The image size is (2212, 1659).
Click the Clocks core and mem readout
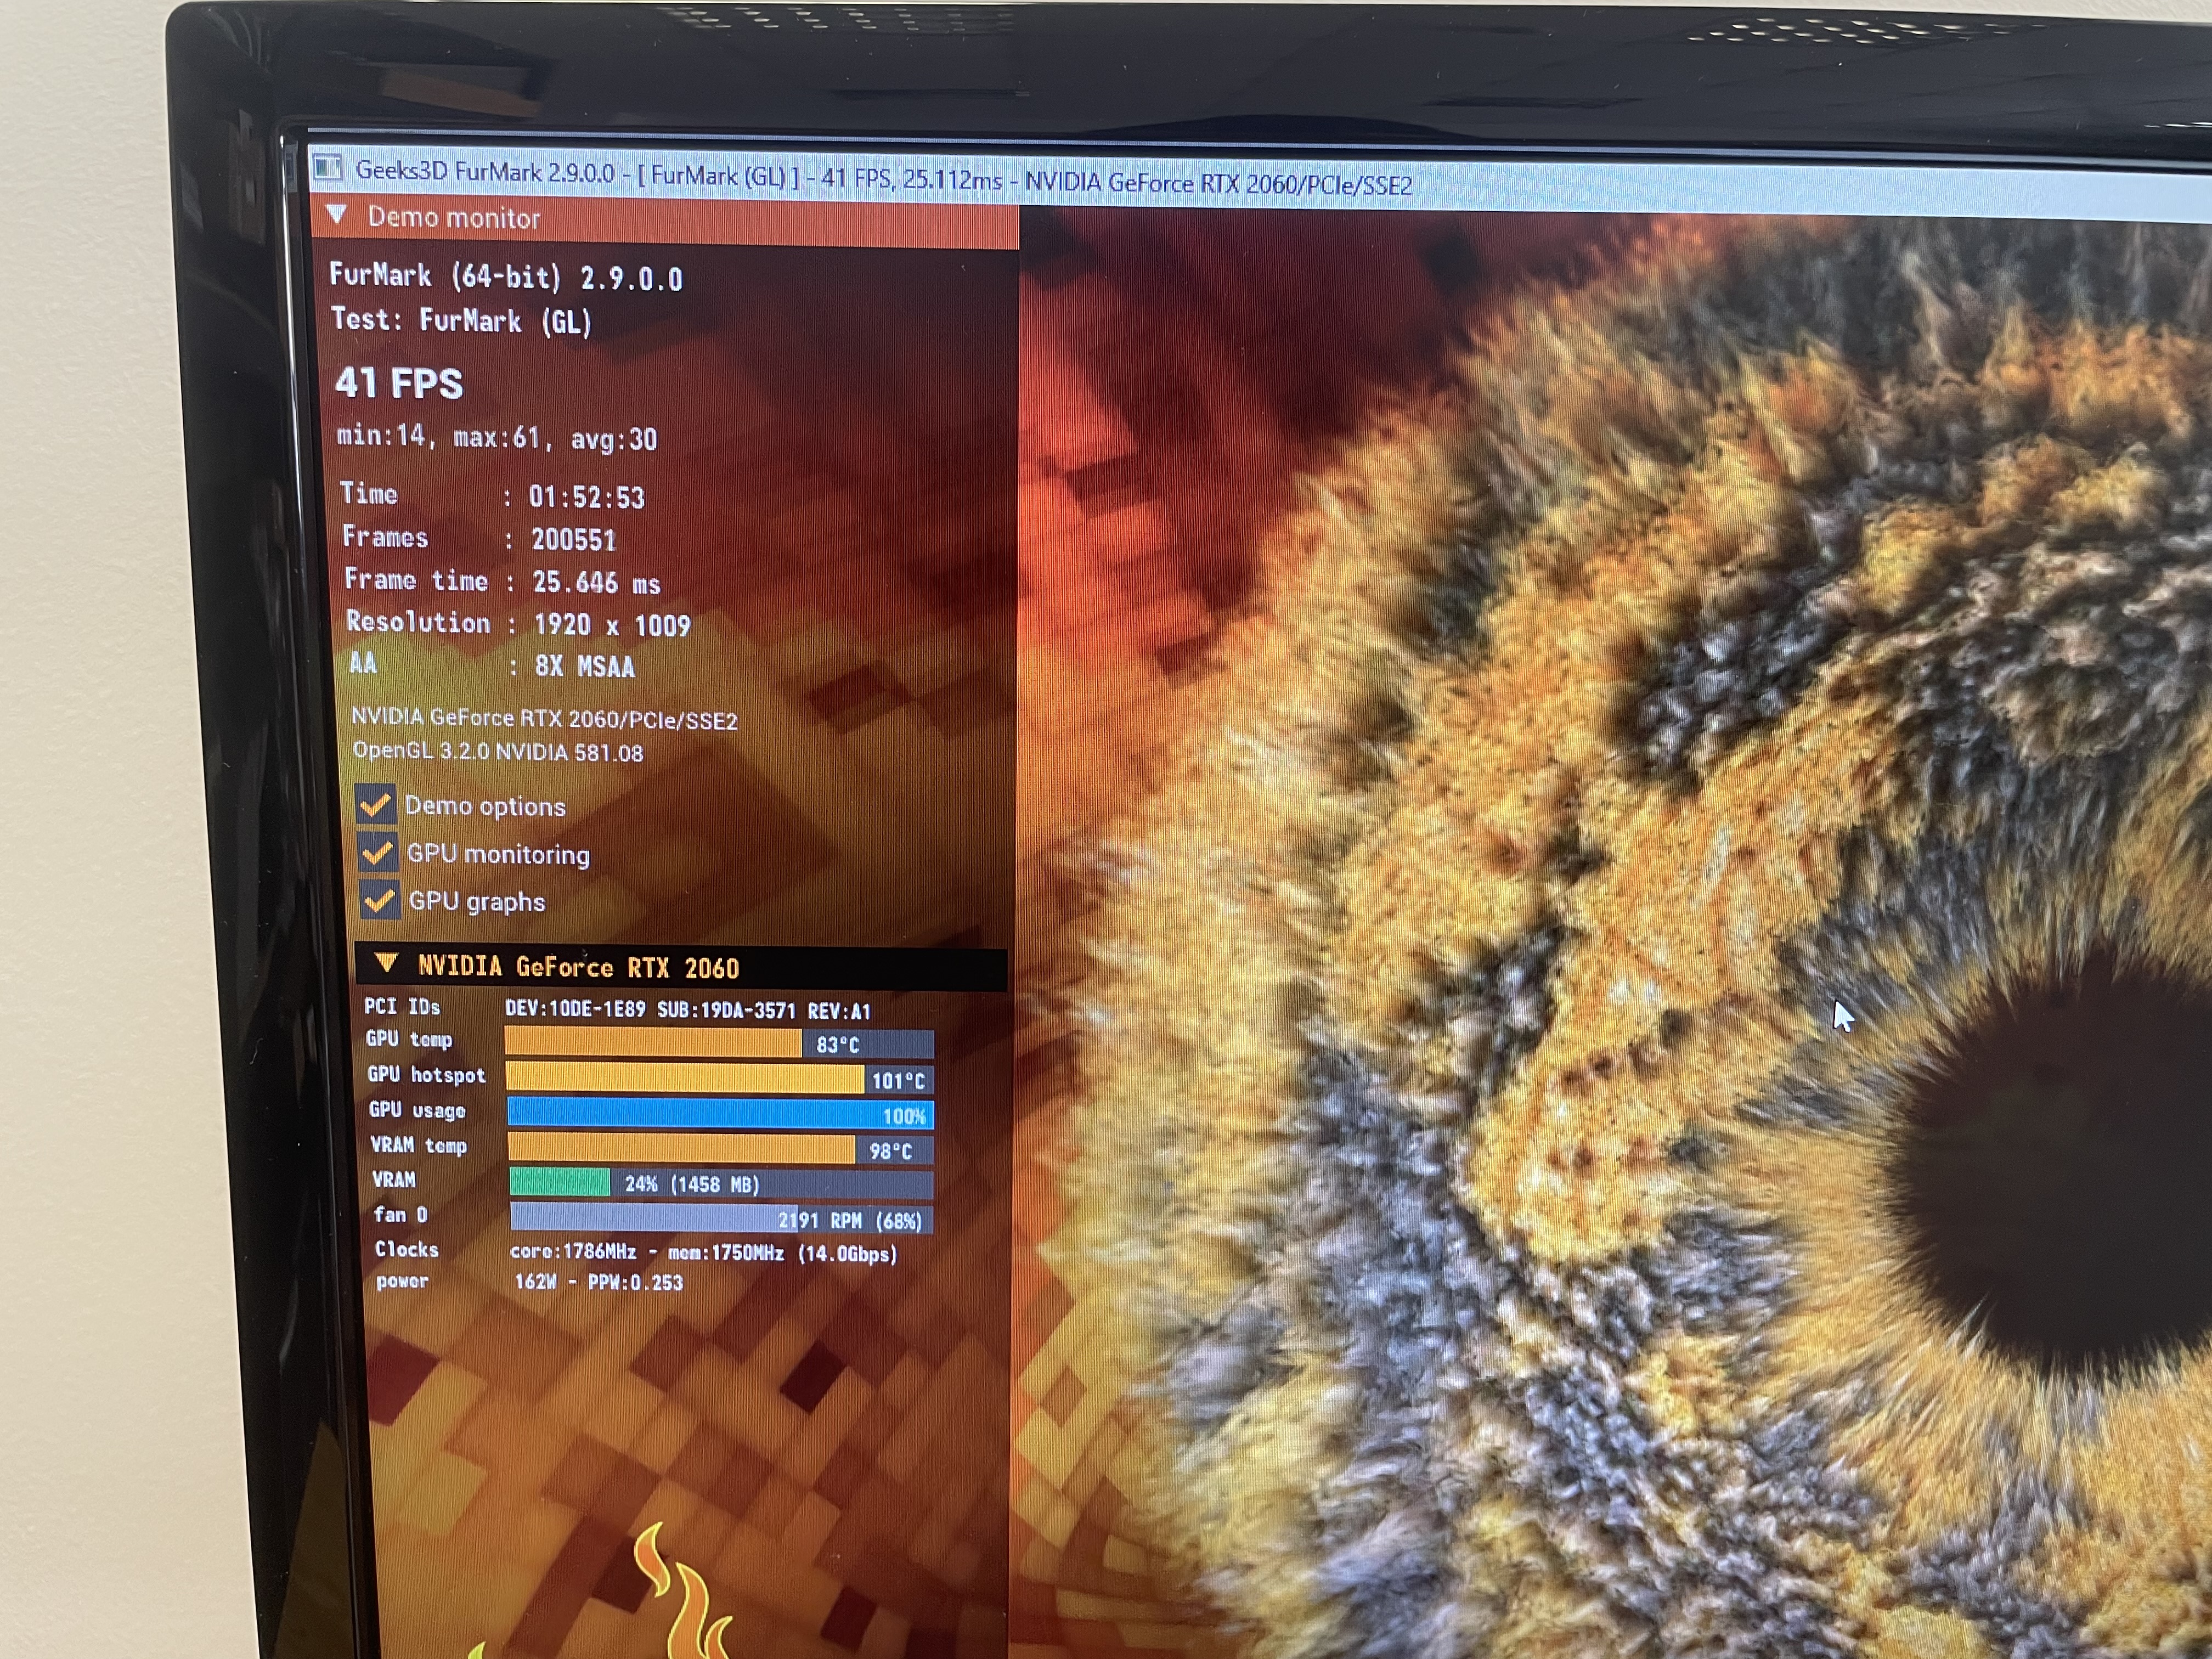pyautogui.click(x=703, y=1253)
